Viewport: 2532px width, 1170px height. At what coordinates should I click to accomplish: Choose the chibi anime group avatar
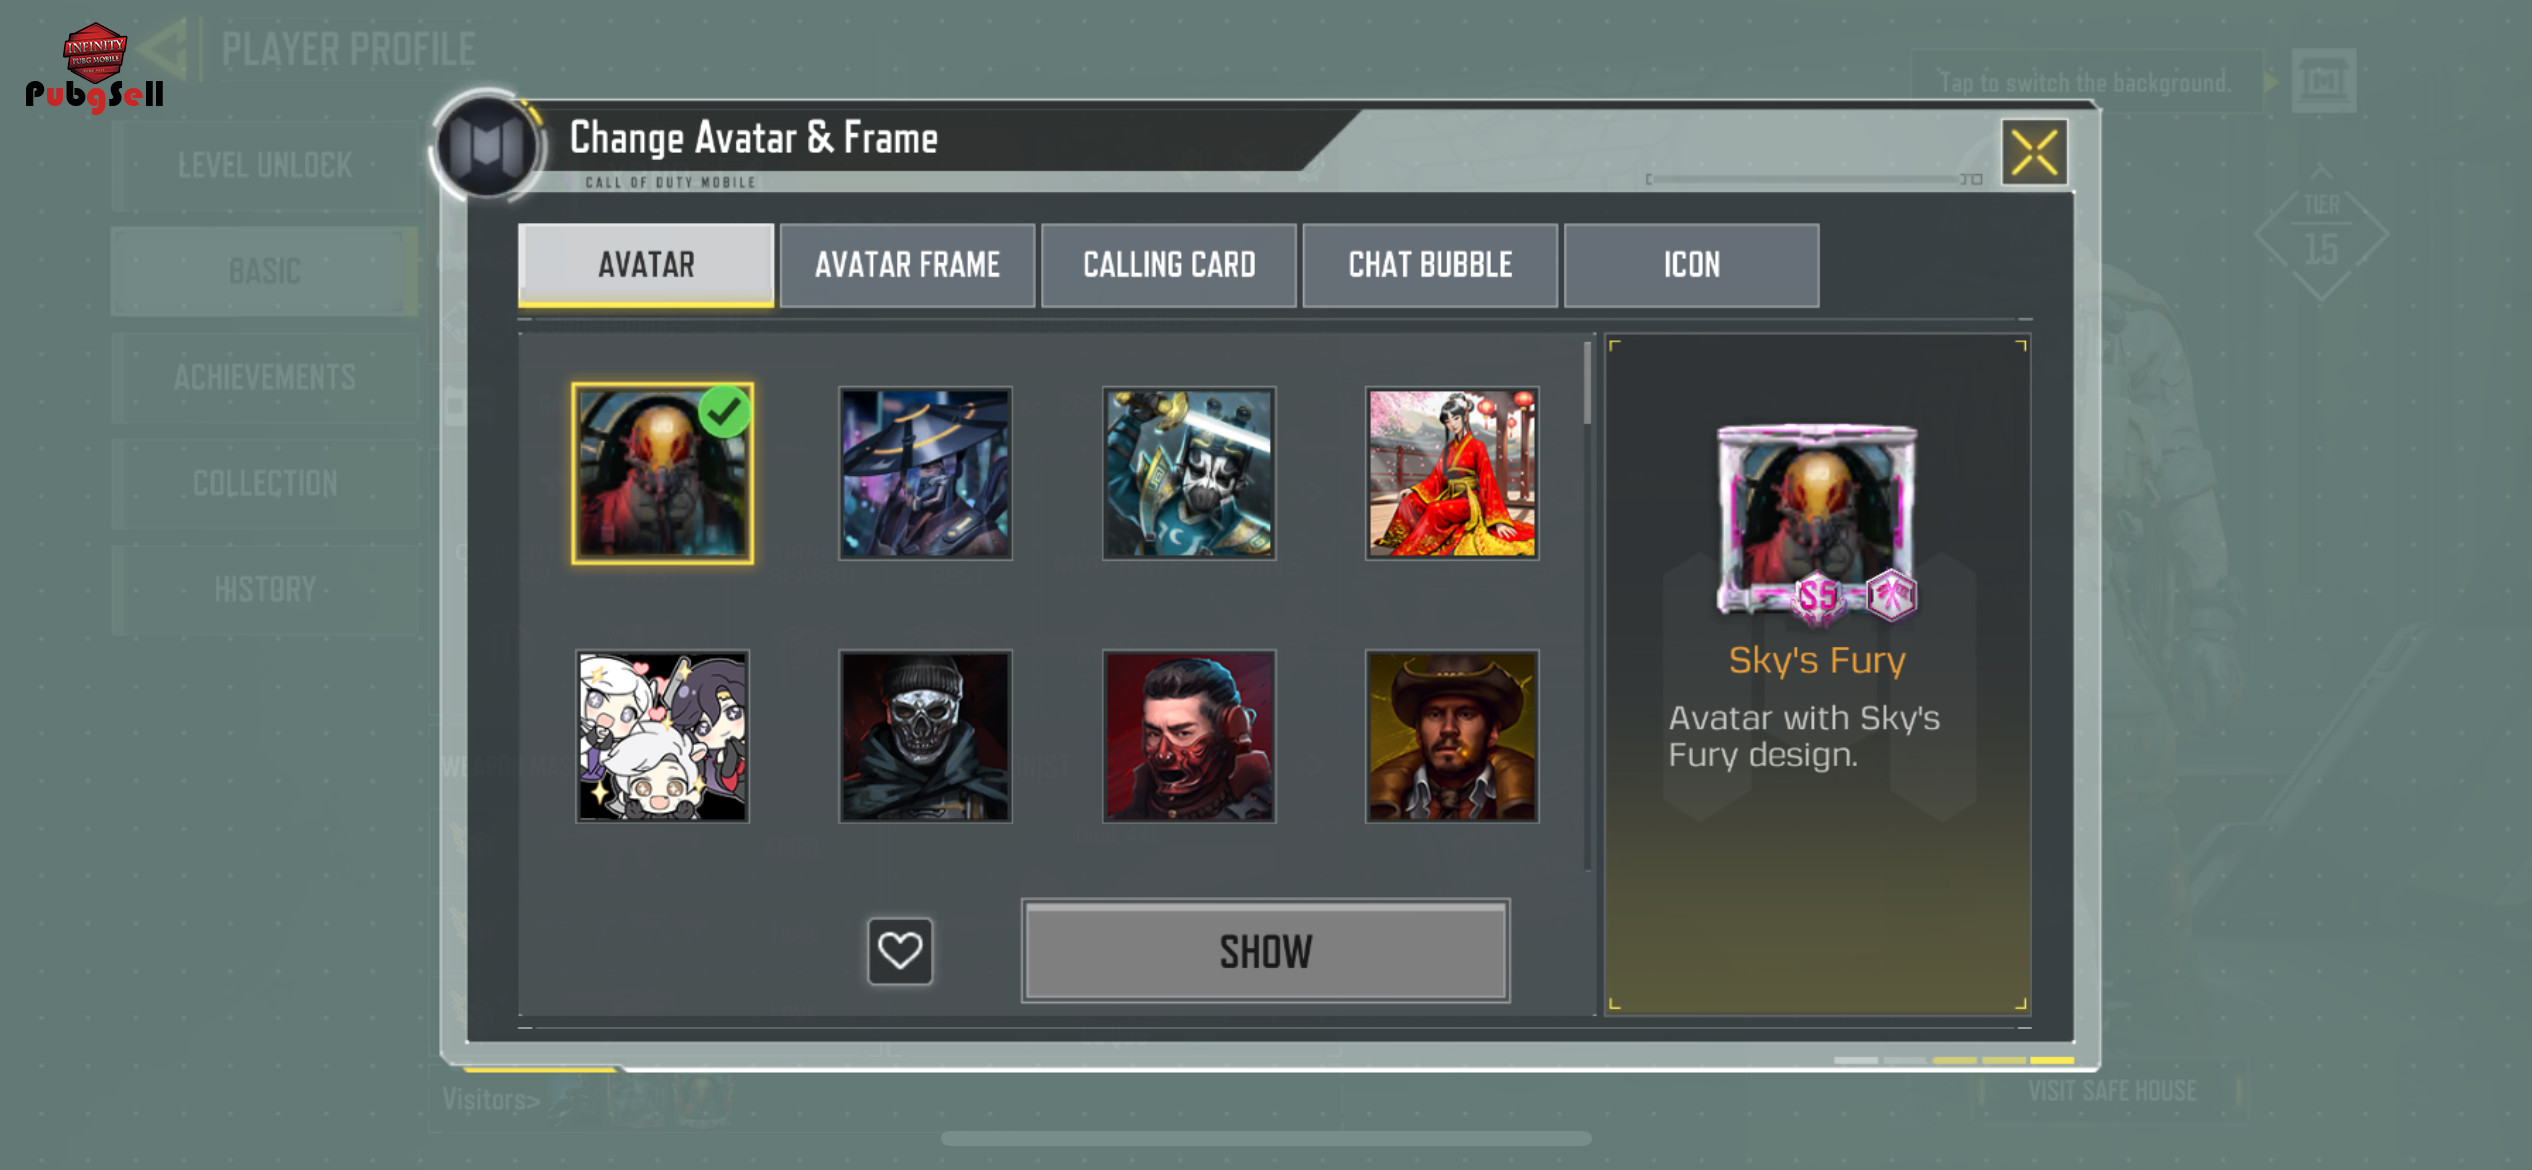point(662,736)
